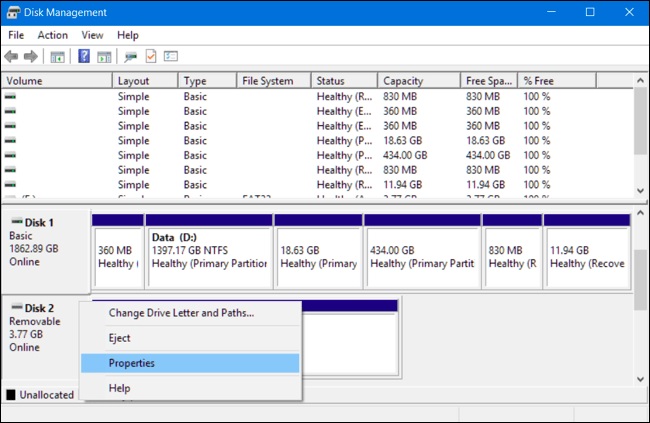Select Change Drive Letter and Paths option

click(x=181, y=313)
